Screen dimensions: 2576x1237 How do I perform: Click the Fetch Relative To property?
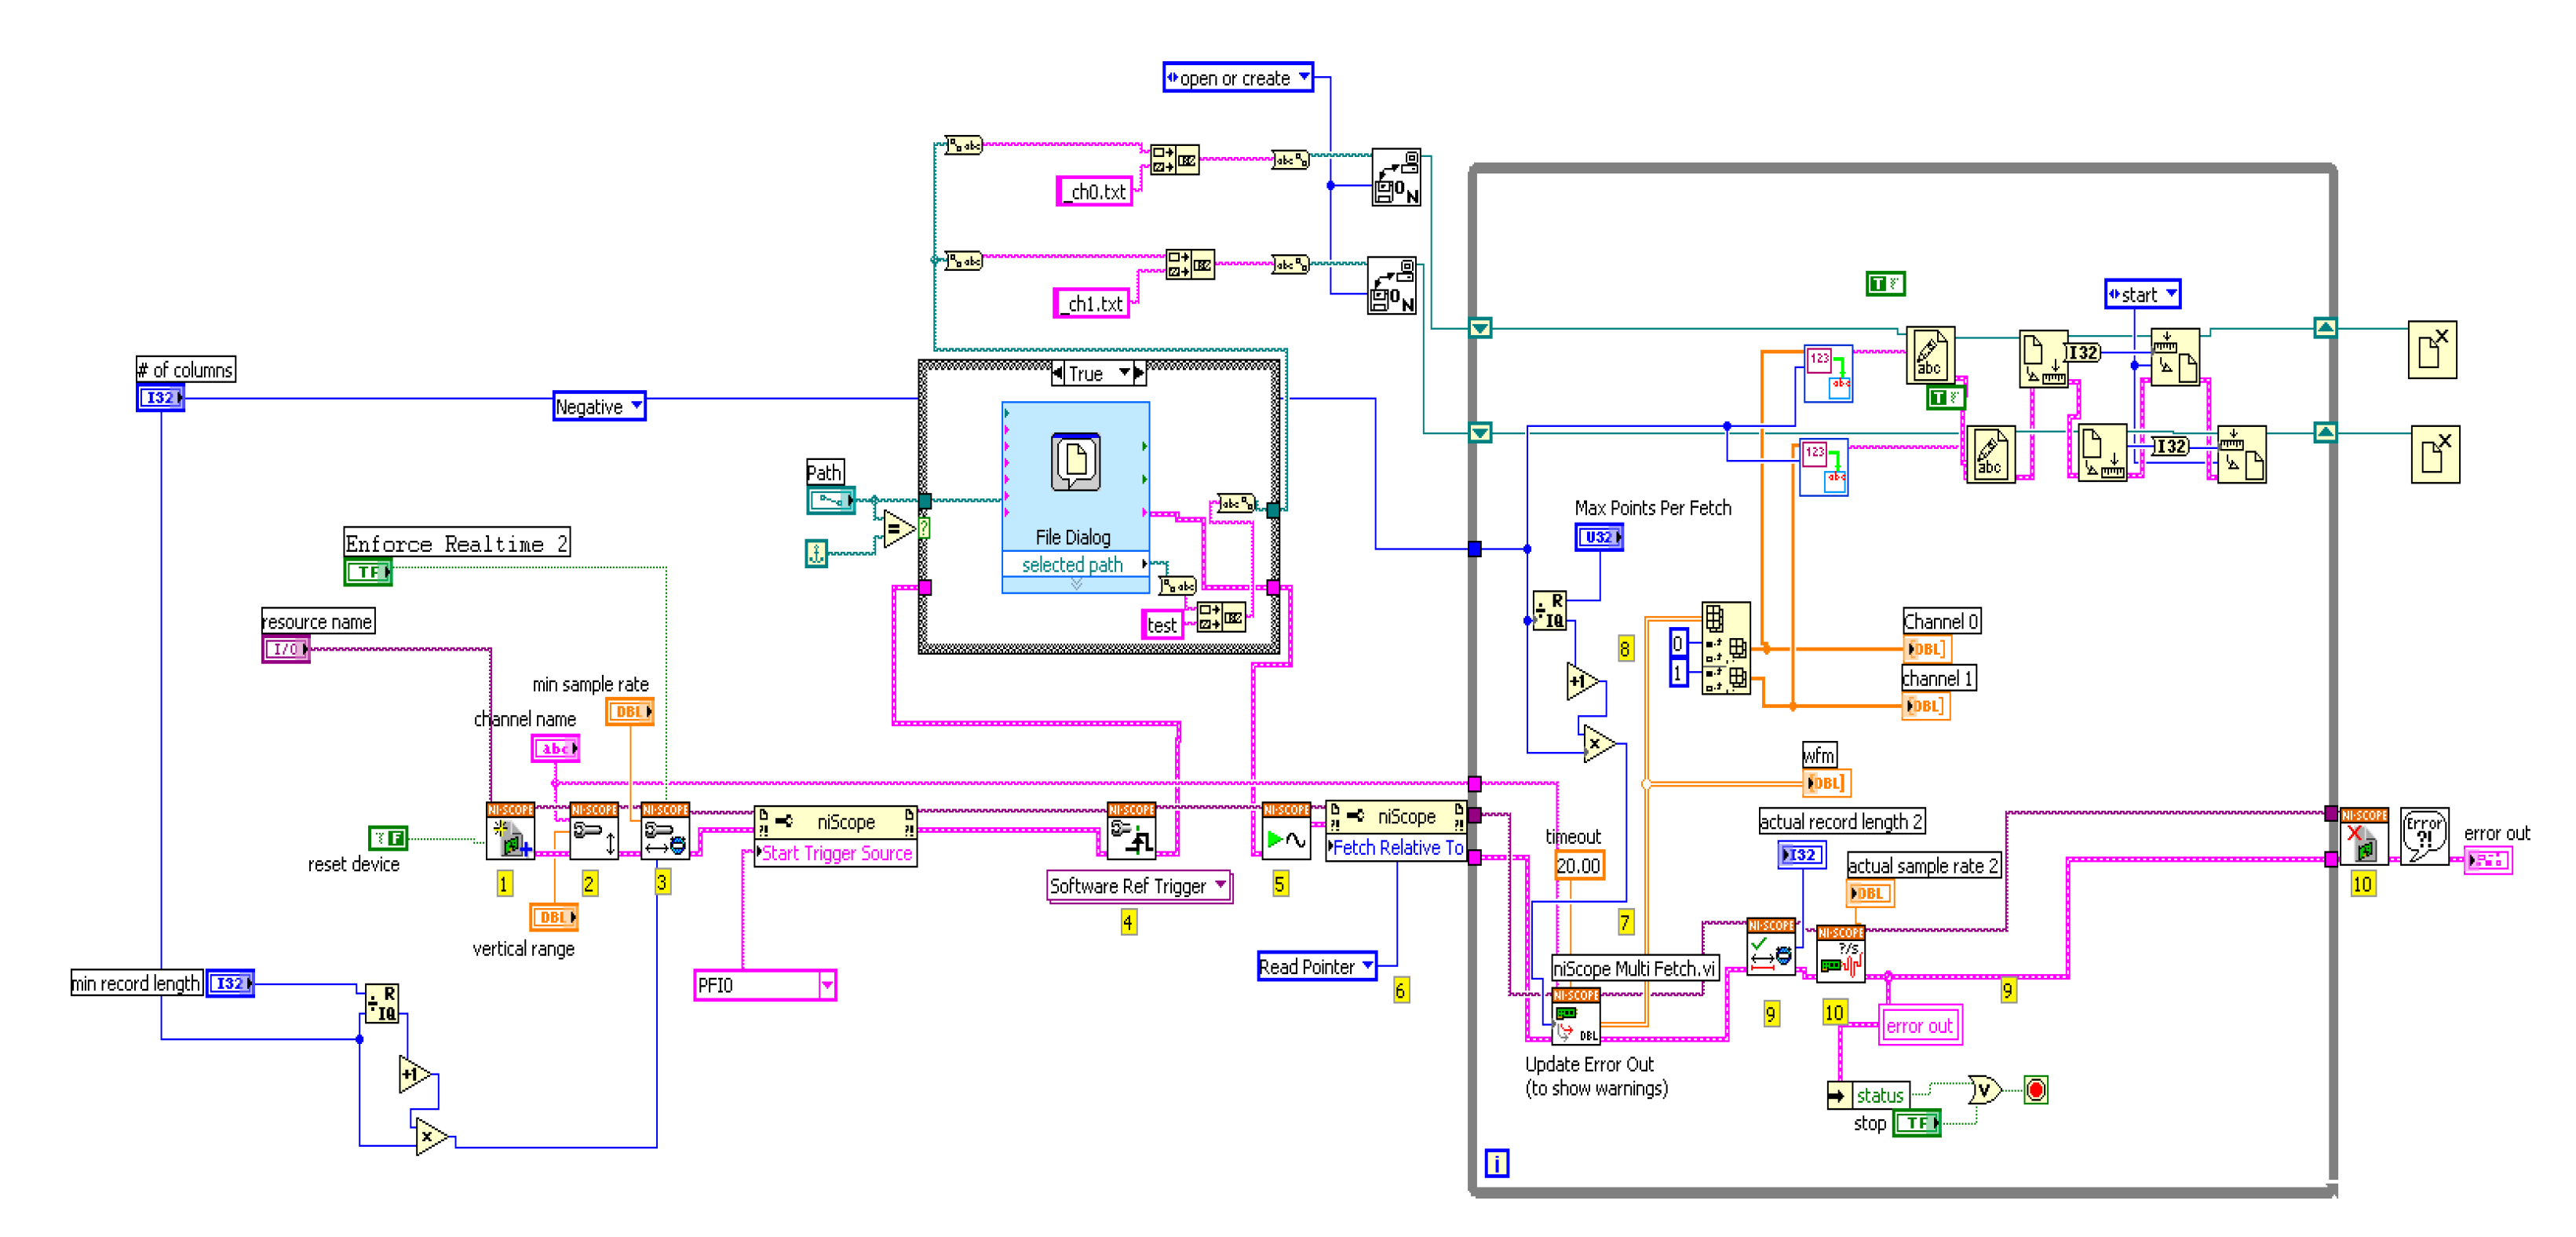1397,848
